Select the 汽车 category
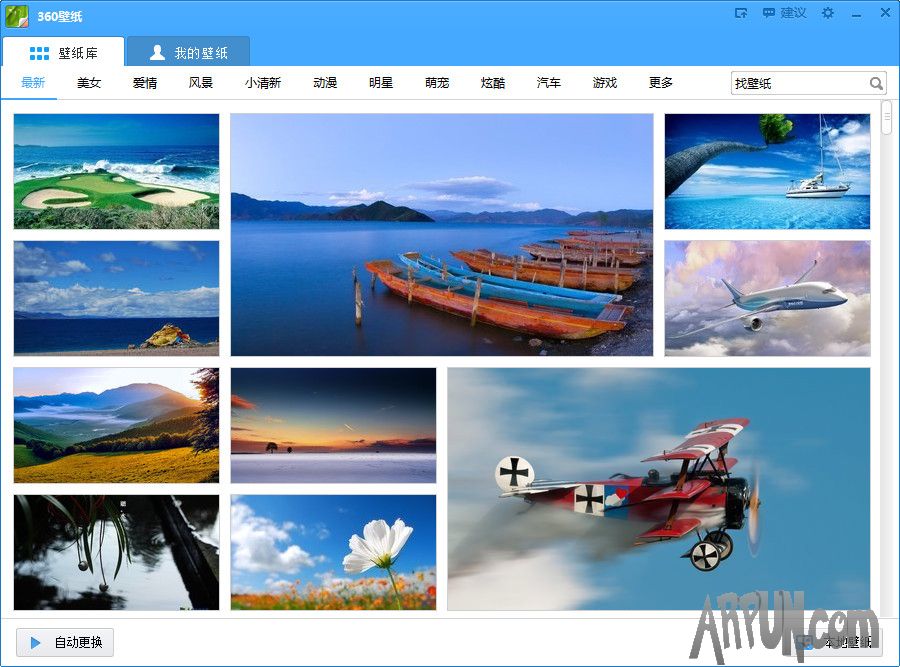The height and width of the screenshot is (667, 900). coord(549,83)
